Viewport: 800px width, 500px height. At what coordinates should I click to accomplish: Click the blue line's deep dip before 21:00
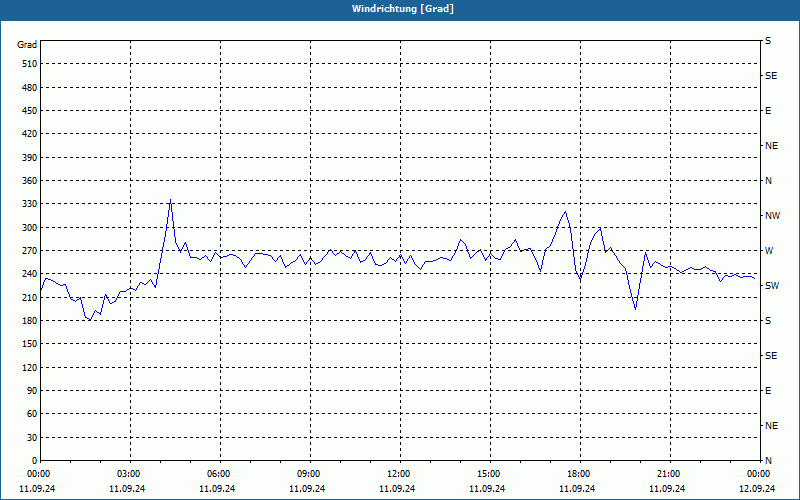(635, 309)
